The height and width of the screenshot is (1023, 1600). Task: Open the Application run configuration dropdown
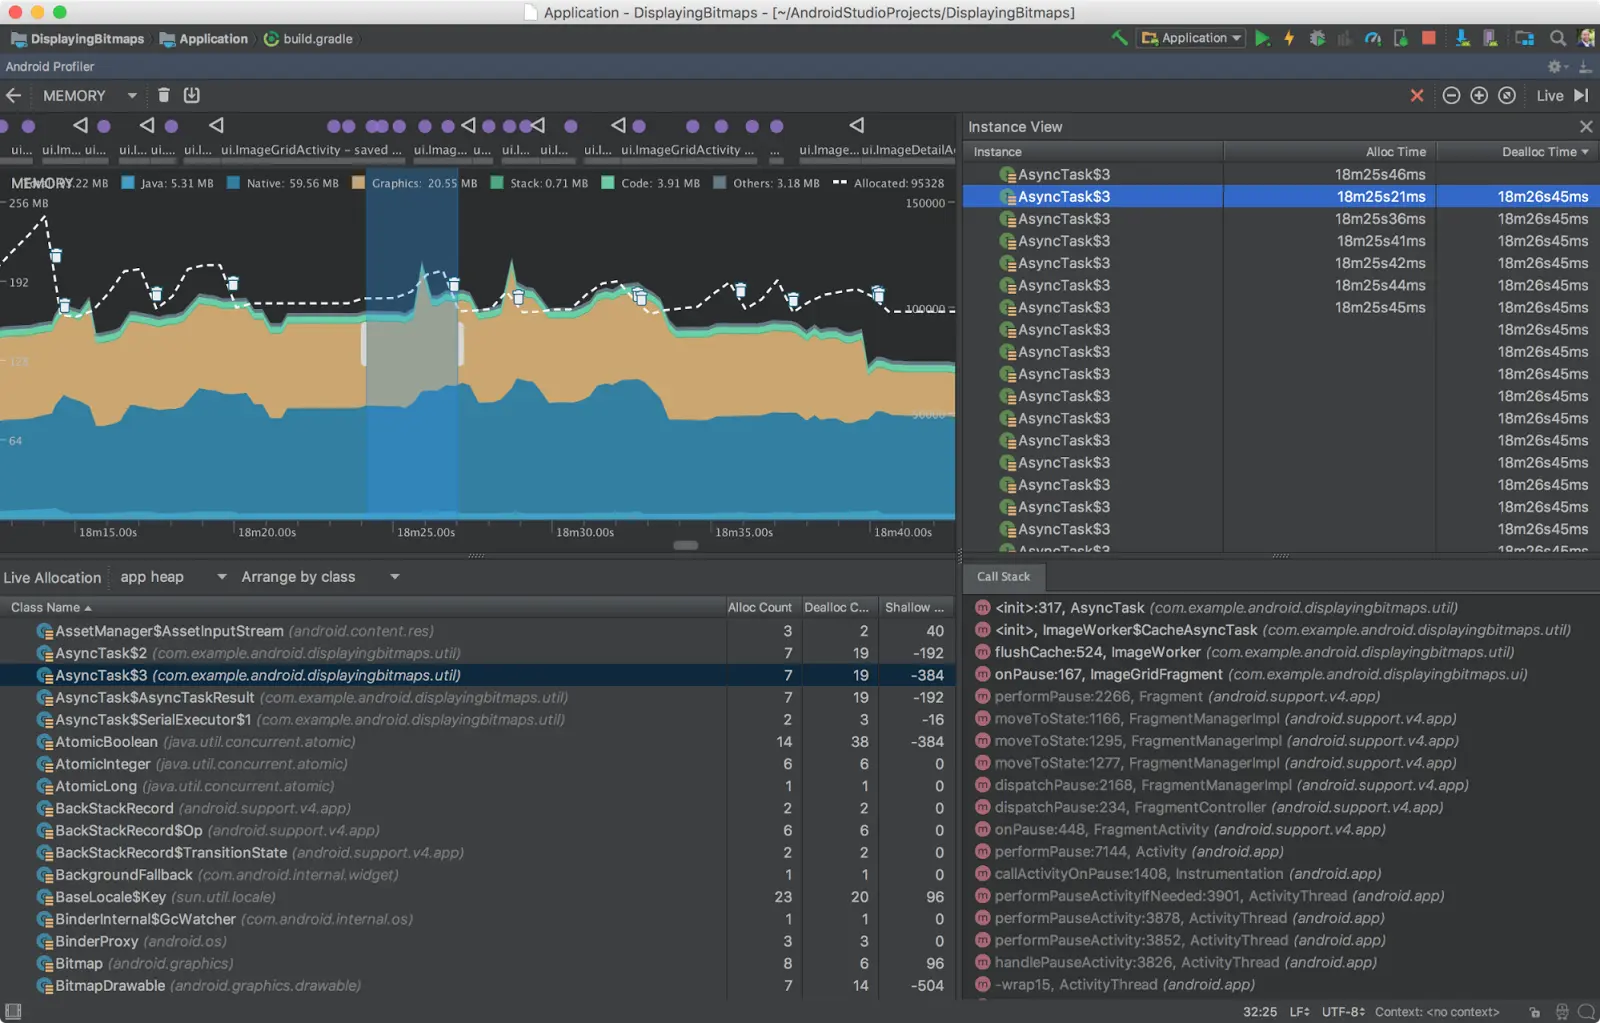click(x=1190, y=38)
